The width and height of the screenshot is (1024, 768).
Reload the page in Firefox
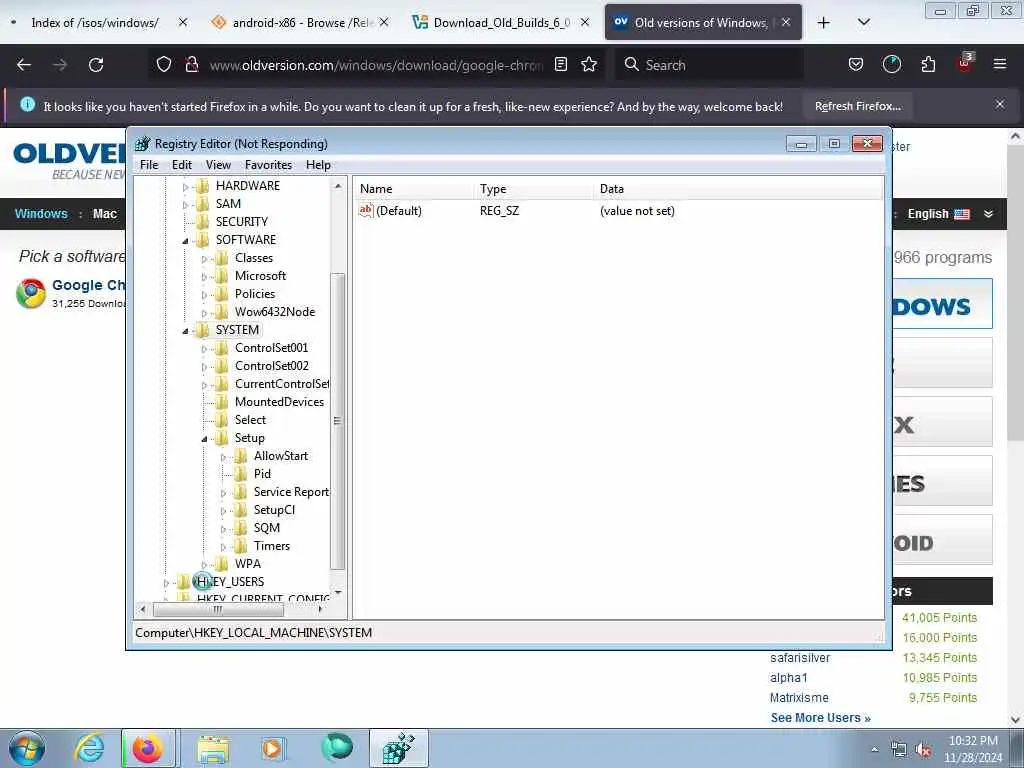96,65
